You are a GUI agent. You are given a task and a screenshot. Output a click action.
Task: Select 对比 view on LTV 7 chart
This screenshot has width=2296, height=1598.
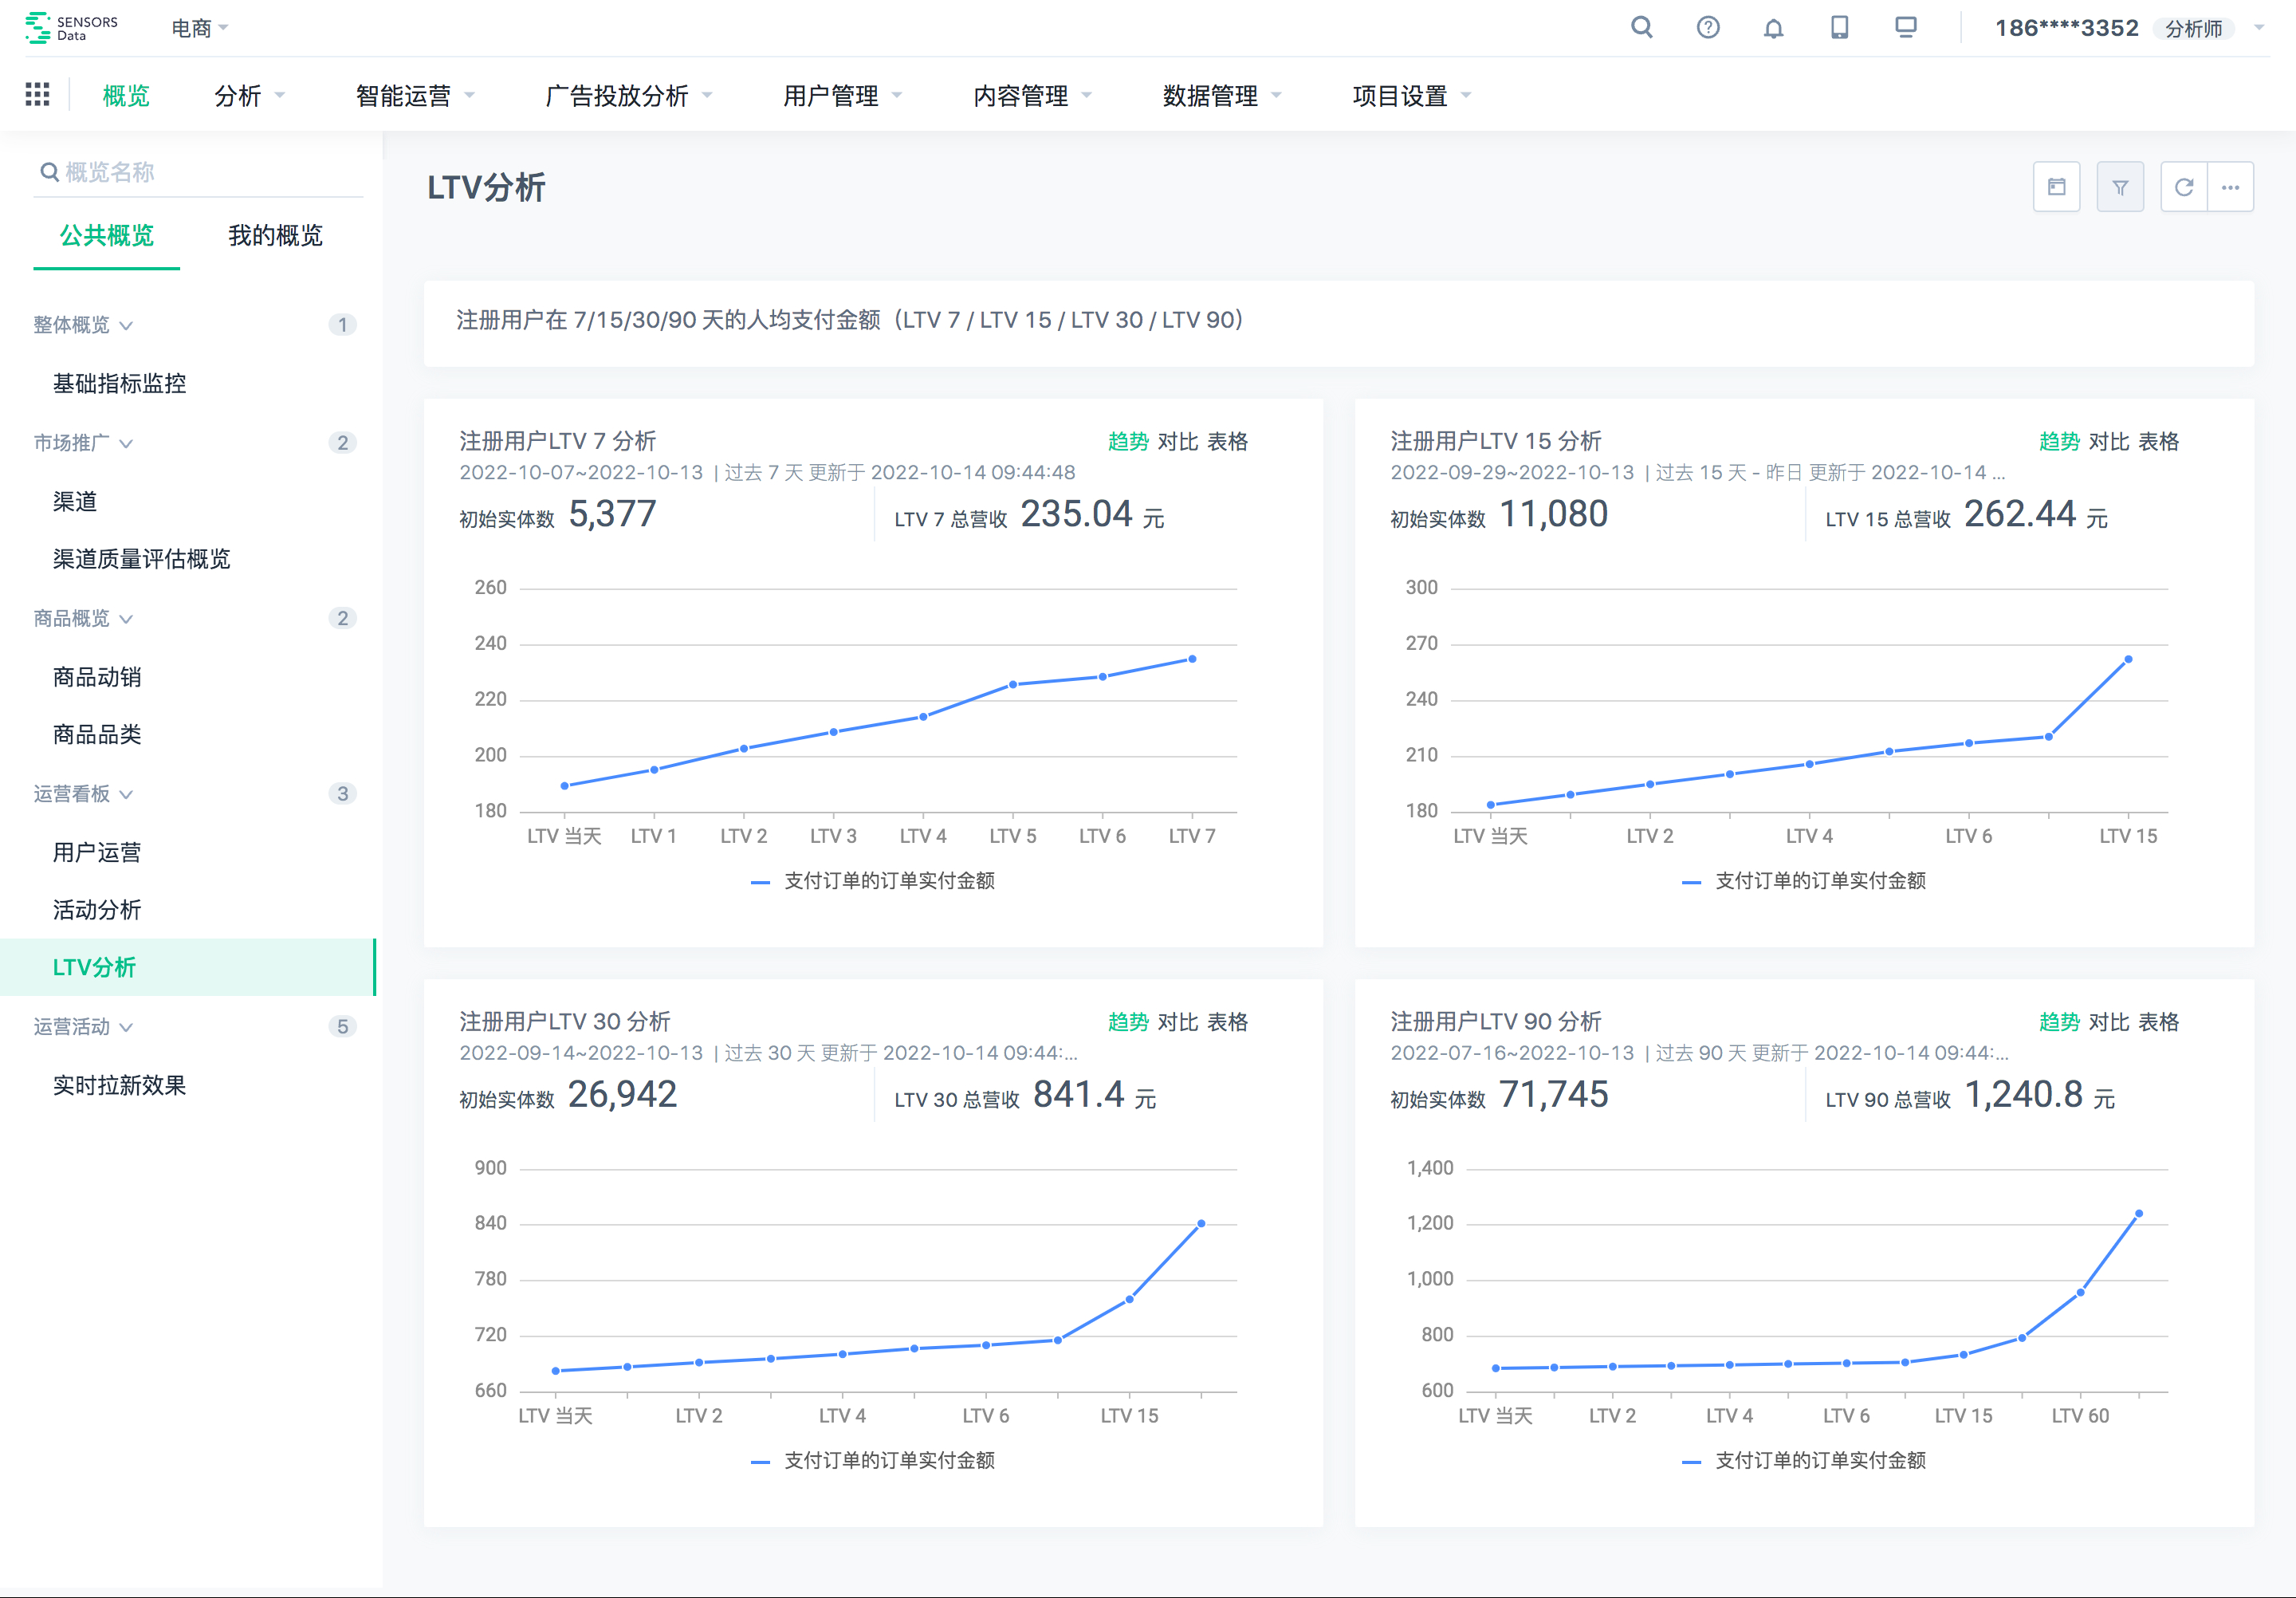(1178, 442)
